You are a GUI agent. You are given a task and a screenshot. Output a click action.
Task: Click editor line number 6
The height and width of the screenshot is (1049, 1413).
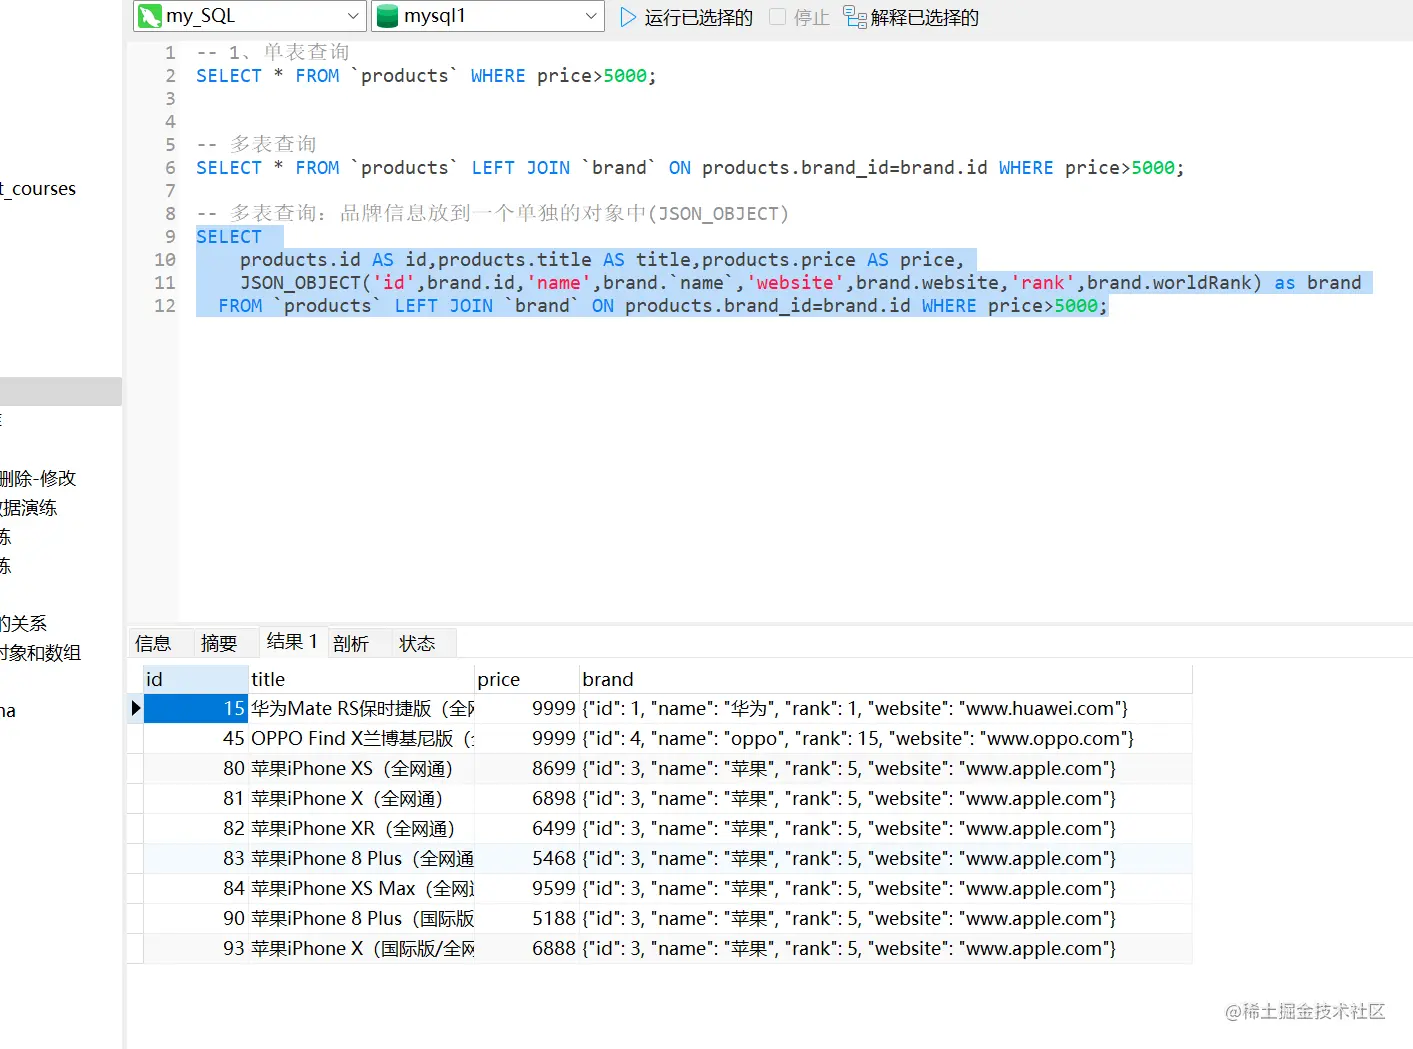(170, 168)
